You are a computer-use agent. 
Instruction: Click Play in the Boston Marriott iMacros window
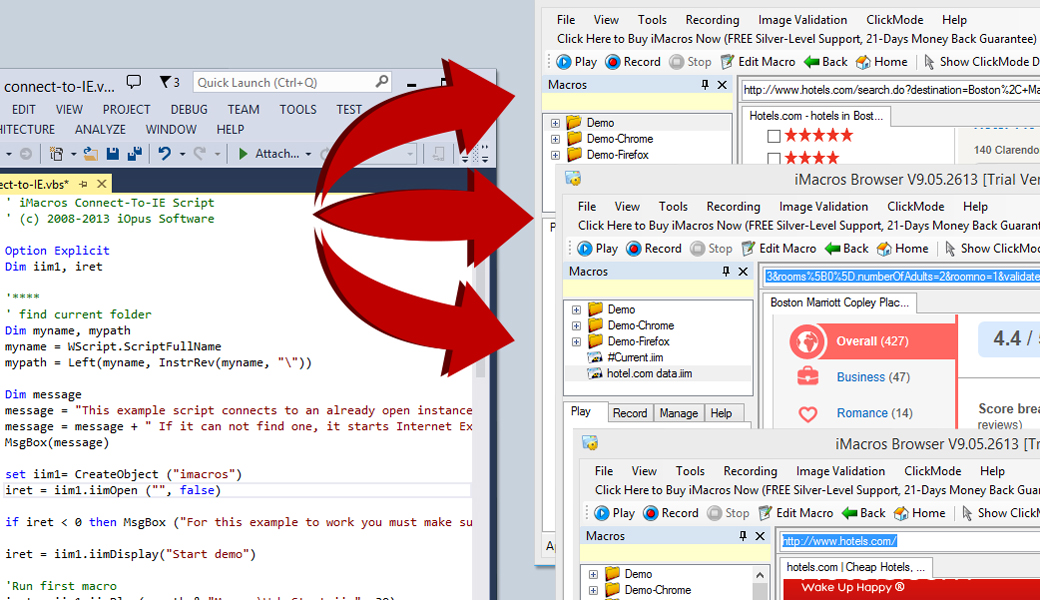[x=598, y=249]
